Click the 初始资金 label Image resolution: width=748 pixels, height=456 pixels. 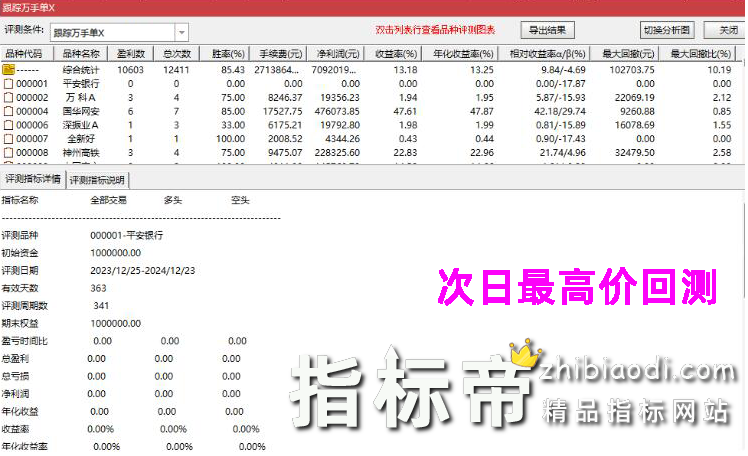click(20, 253)
